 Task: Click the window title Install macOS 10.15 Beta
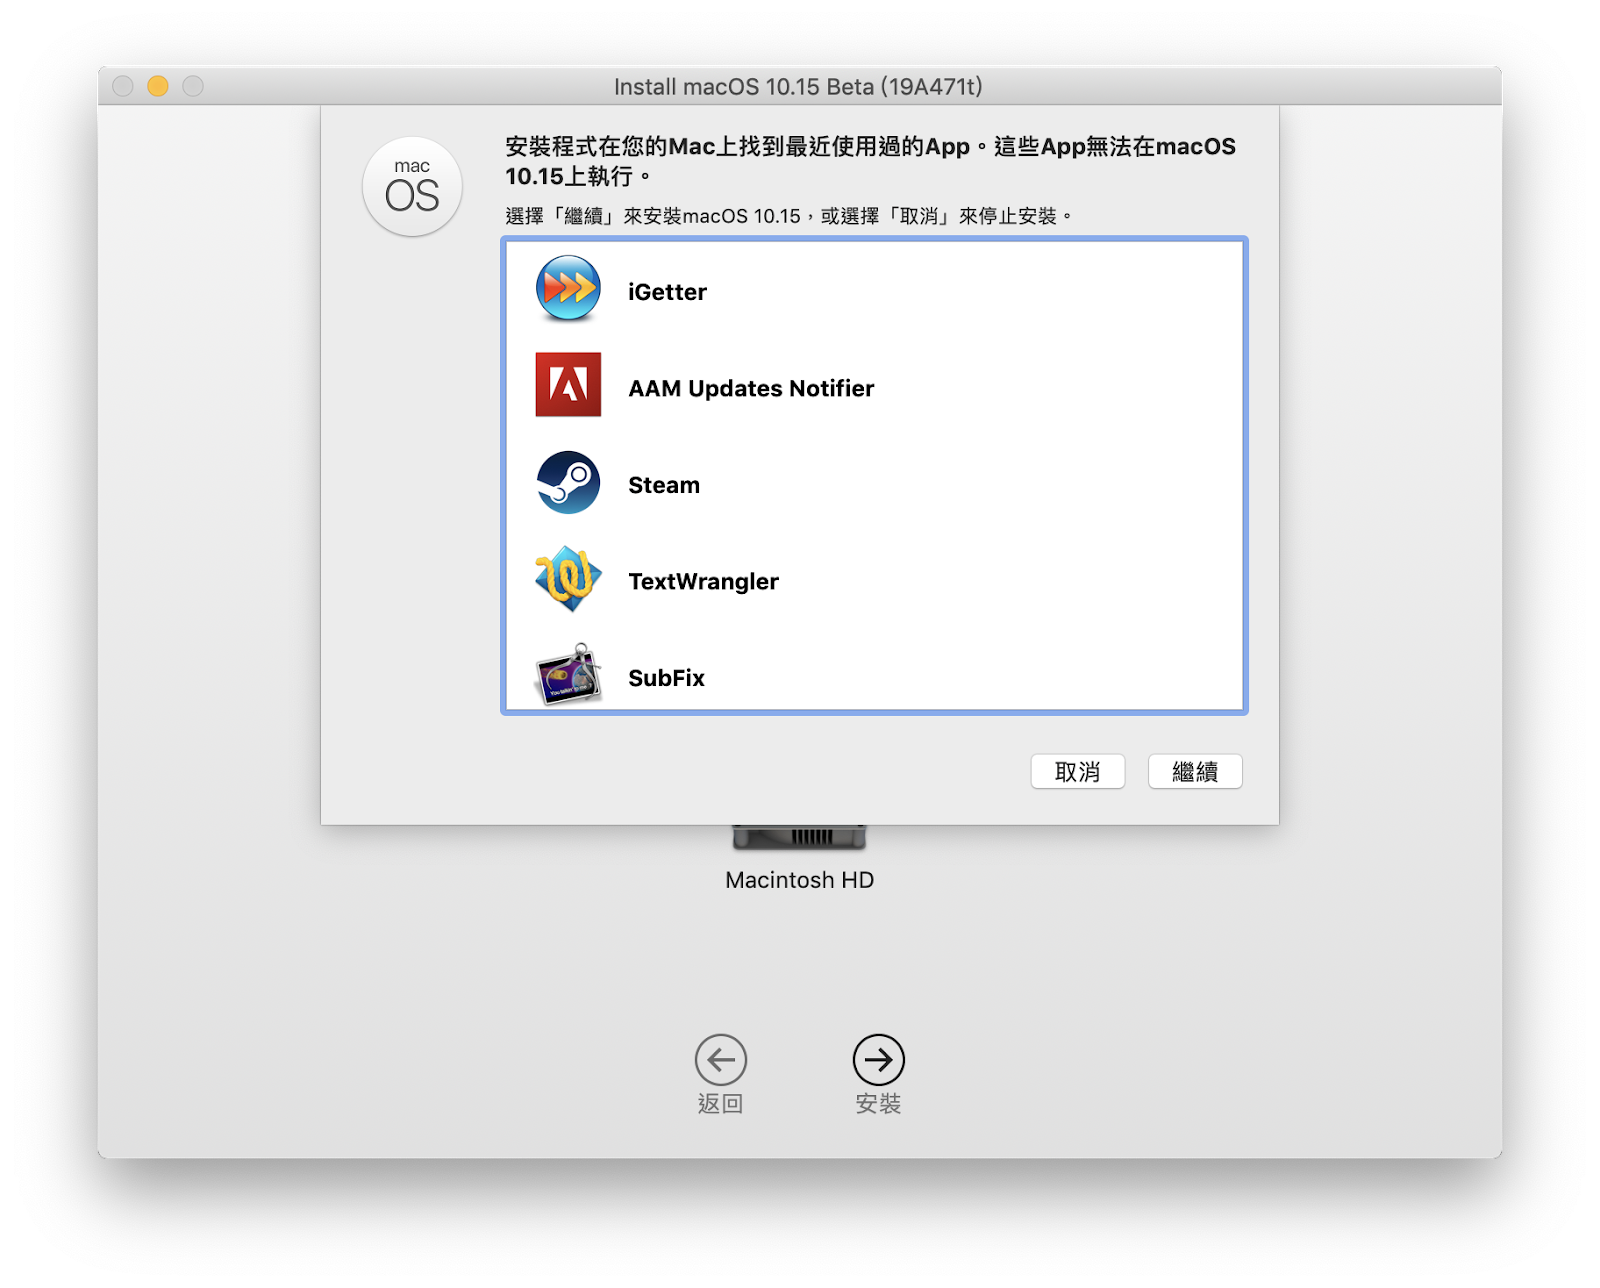click(798, 87)
